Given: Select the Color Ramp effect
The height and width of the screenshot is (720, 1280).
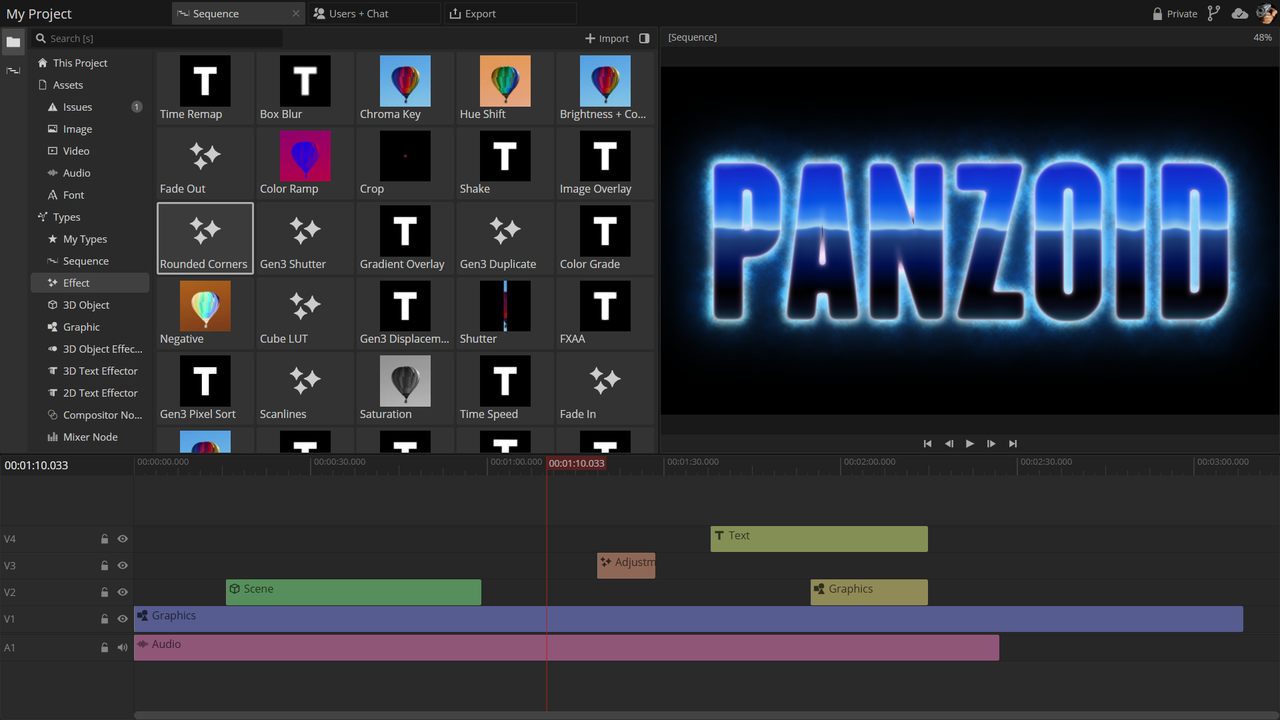Looking at the screenshot, I should tap(305, 163).
